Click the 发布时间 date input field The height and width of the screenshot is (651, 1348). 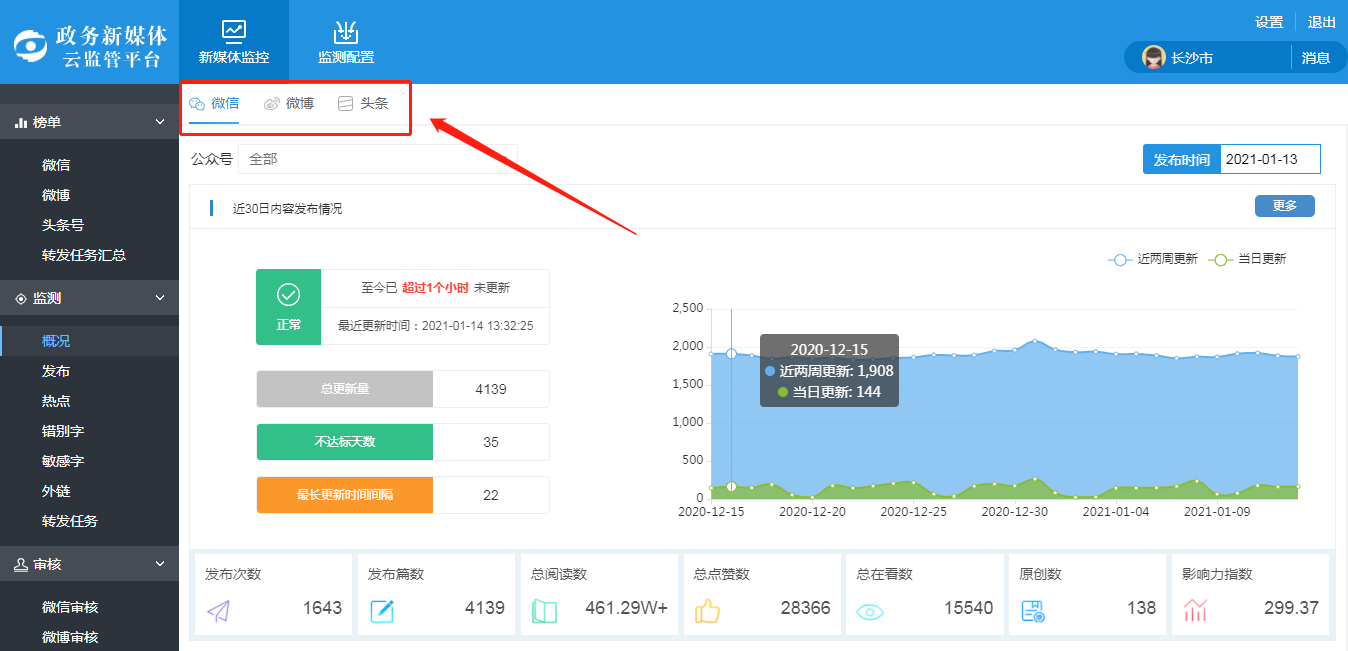[1270, 159]
